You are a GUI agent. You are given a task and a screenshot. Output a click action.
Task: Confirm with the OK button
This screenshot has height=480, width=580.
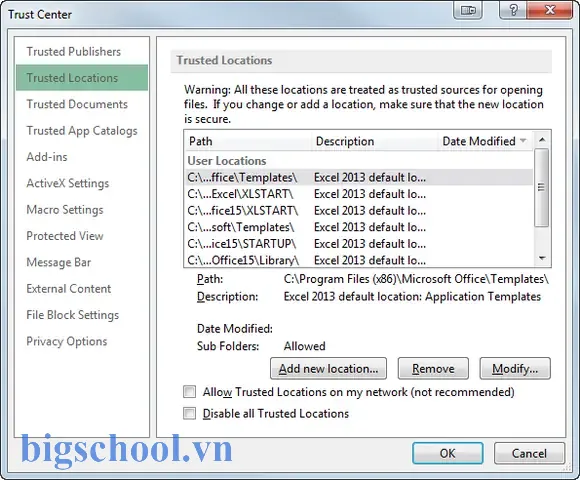click(x=448, y=453)
